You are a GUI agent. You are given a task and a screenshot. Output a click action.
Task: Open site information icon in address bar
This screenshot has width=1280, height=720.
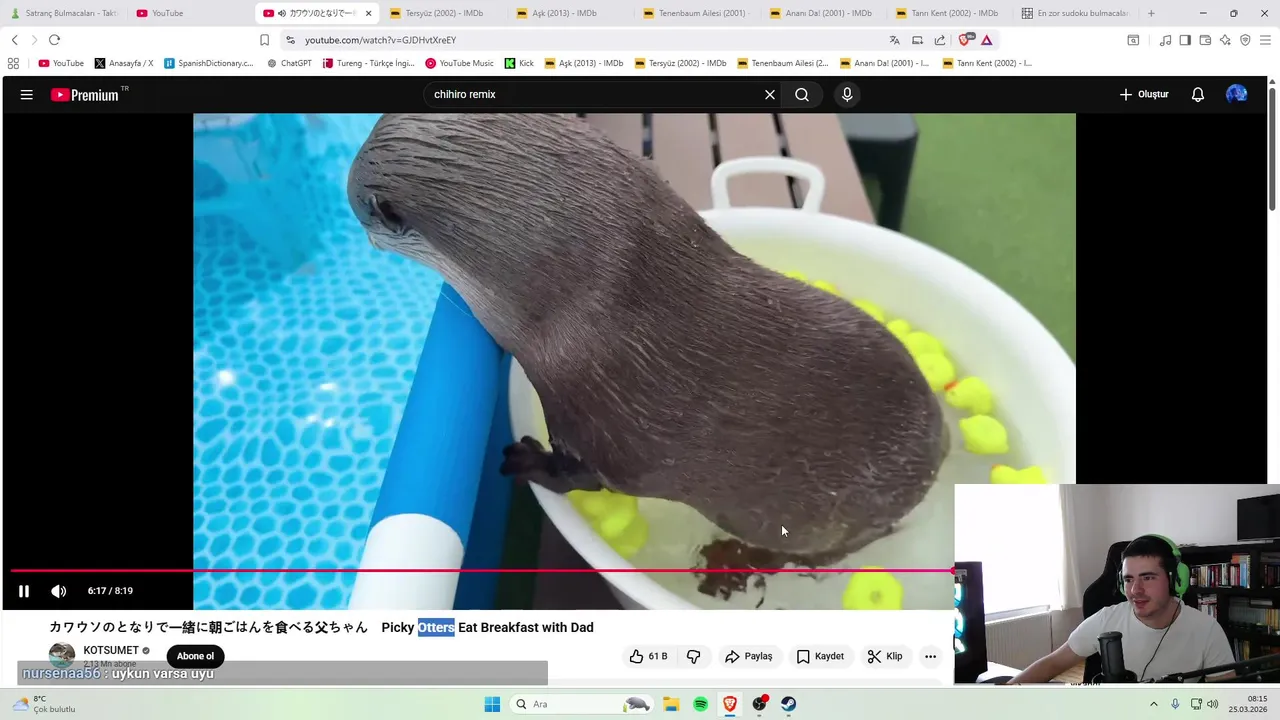(x=290, y=40)
